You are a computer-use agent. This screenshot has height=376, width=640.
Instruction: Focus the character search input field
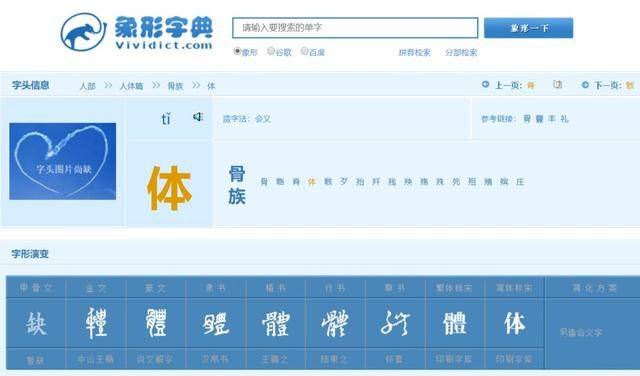click(x=355, y=28)
